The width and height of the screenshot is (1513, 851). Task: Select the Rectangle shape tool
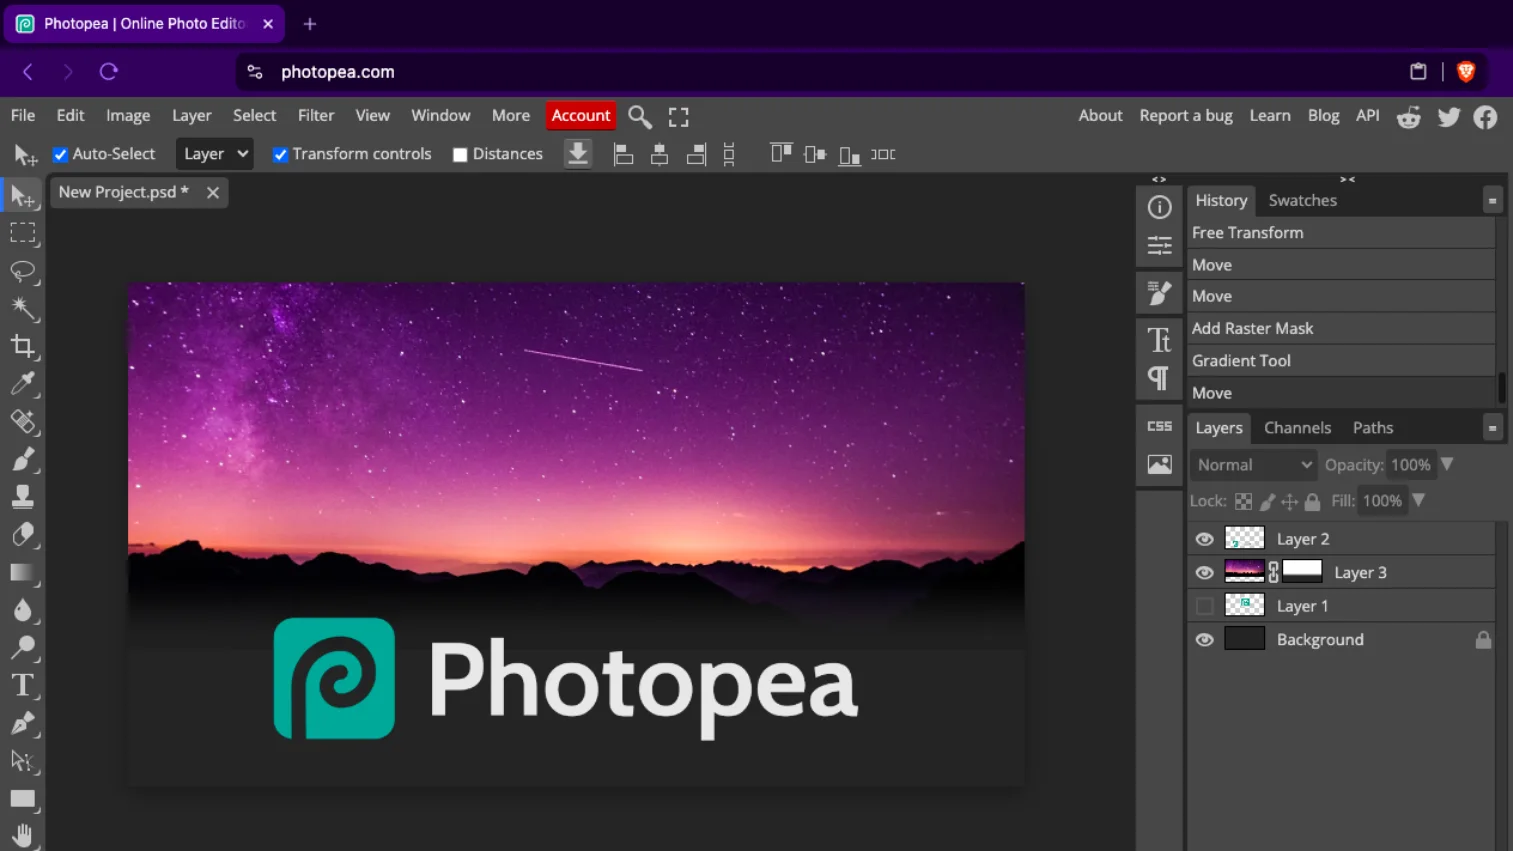[23, 799]
